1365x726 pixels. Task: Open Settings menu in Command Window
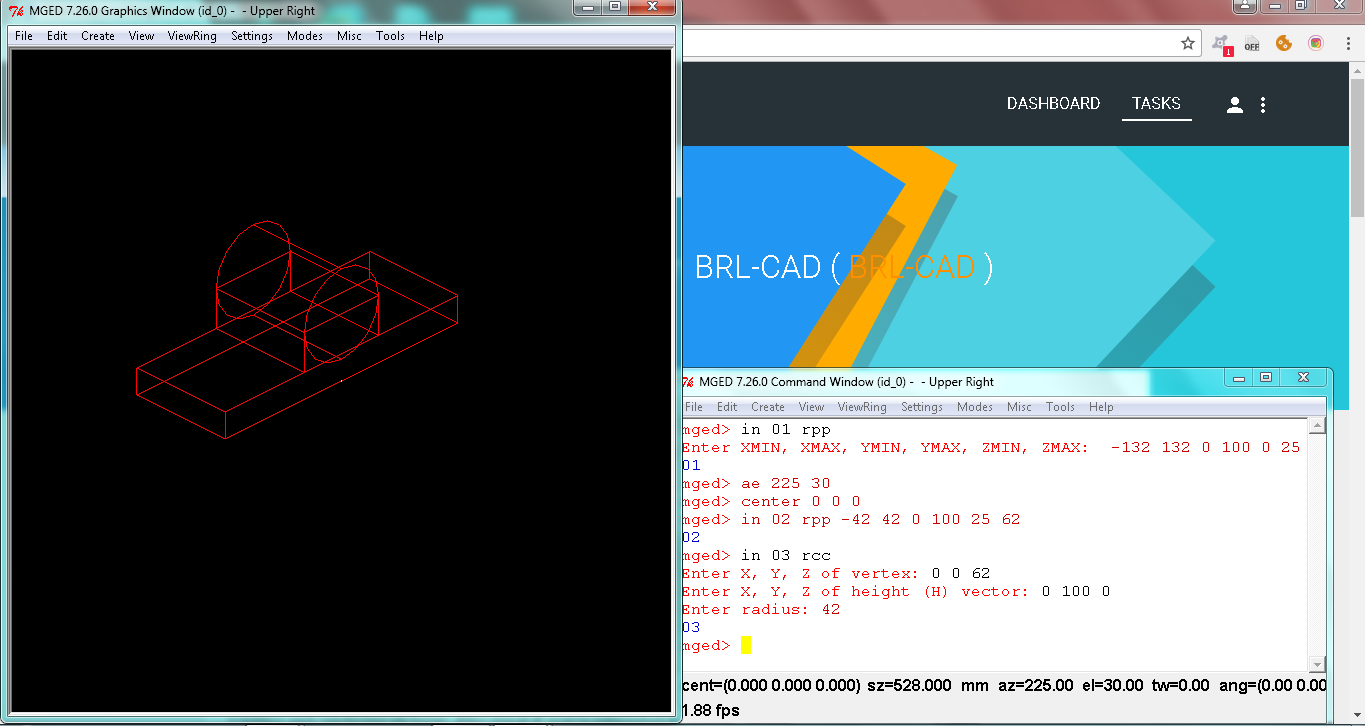922,407
